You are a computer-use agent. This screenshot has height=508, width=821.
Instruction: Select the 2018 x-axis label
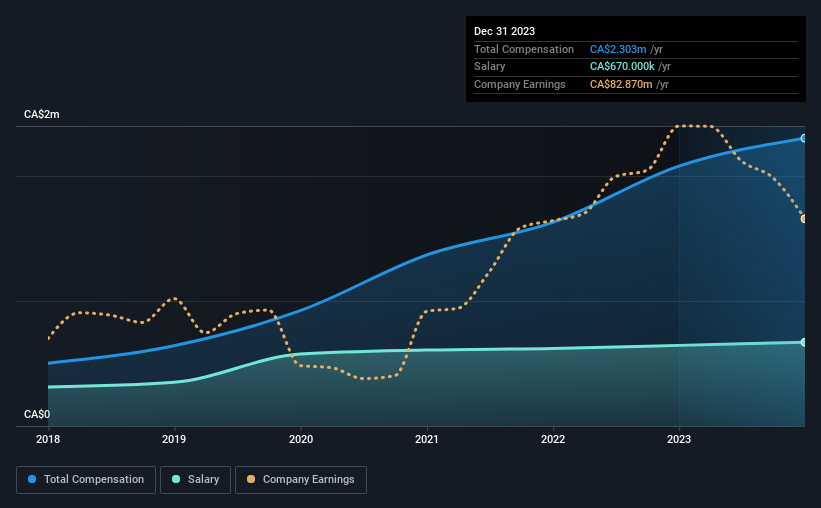point(48,439)
